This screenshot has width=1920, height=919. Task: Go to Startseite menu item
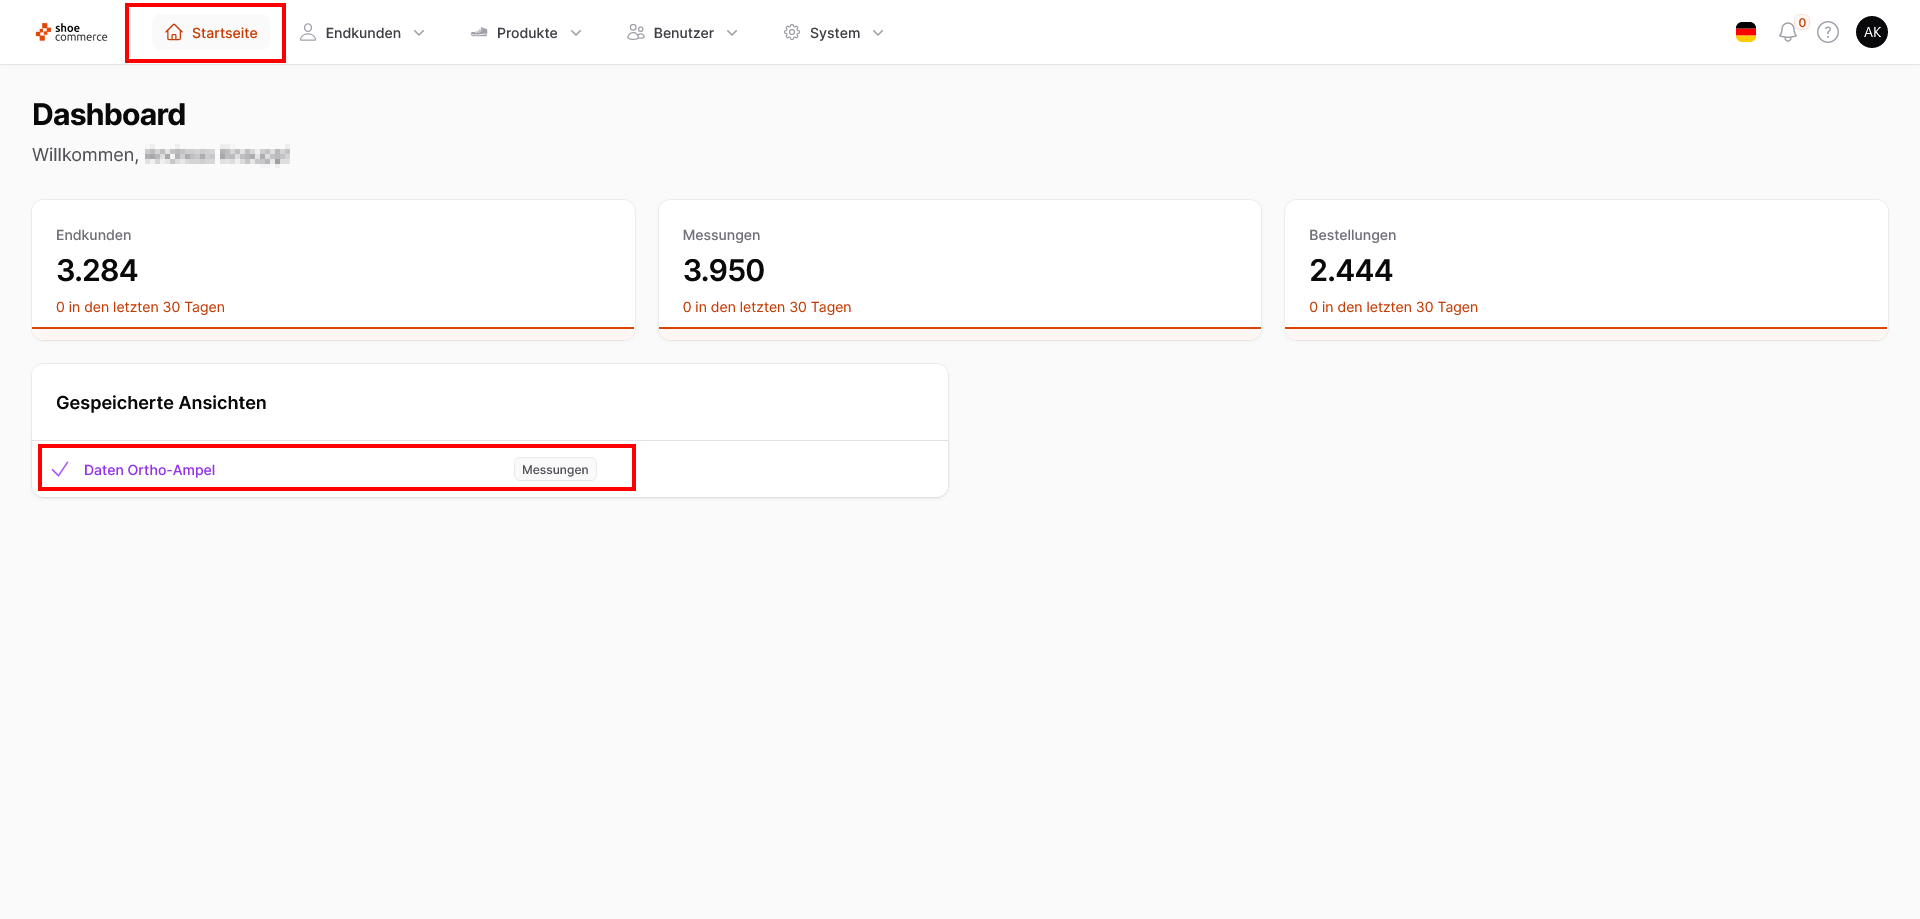coord(224,33)
